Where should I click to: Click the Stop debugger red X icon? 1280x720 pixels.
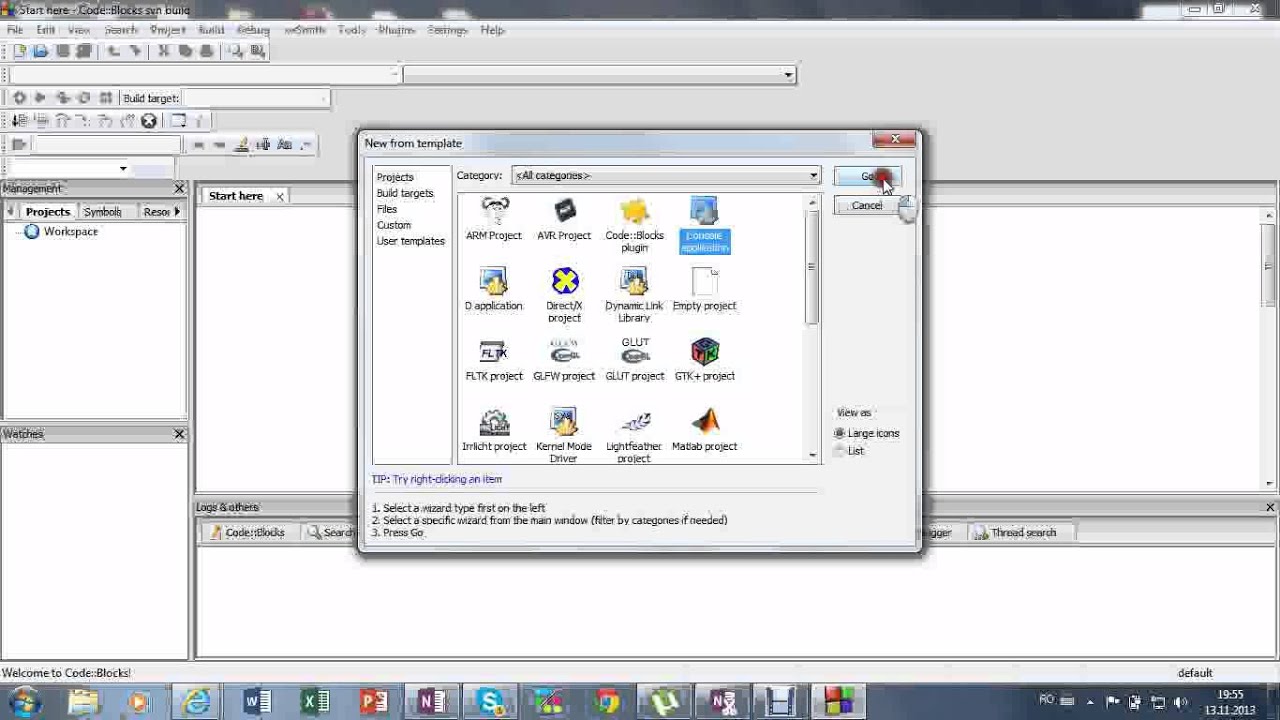point(149,121)
